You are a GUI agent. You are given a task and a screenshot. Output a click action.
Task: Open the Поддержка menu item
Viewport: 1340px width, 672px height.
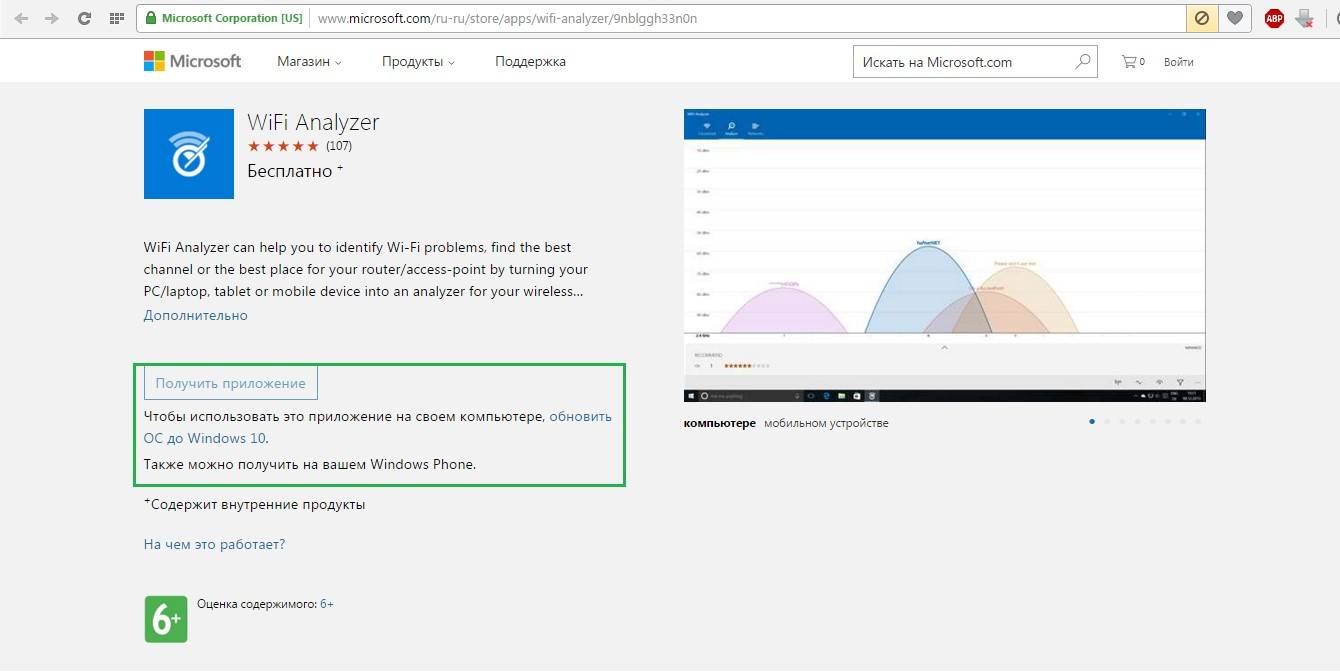530,61
